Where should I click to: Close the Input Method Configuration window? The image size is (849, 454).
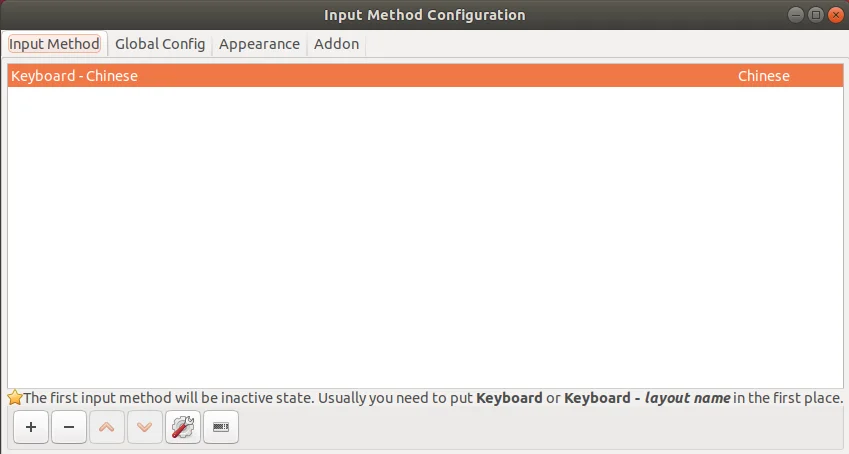click(835, 15)
